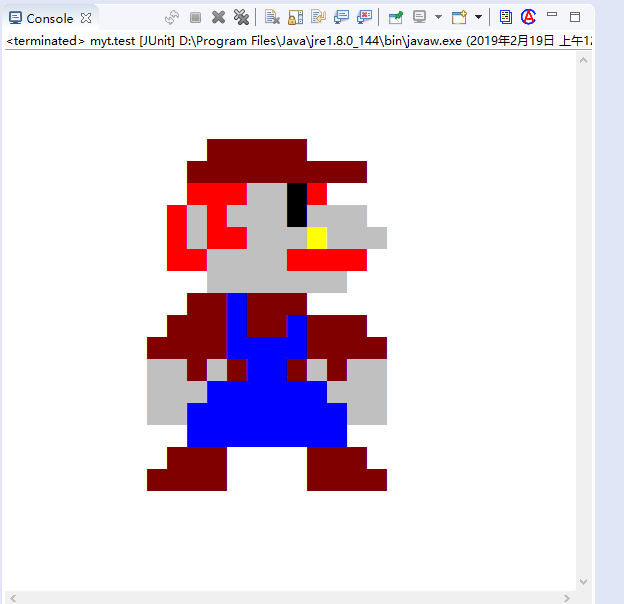Click the Open Console icon
This screenshot has height=604, width=624.
tap(459, 17)
